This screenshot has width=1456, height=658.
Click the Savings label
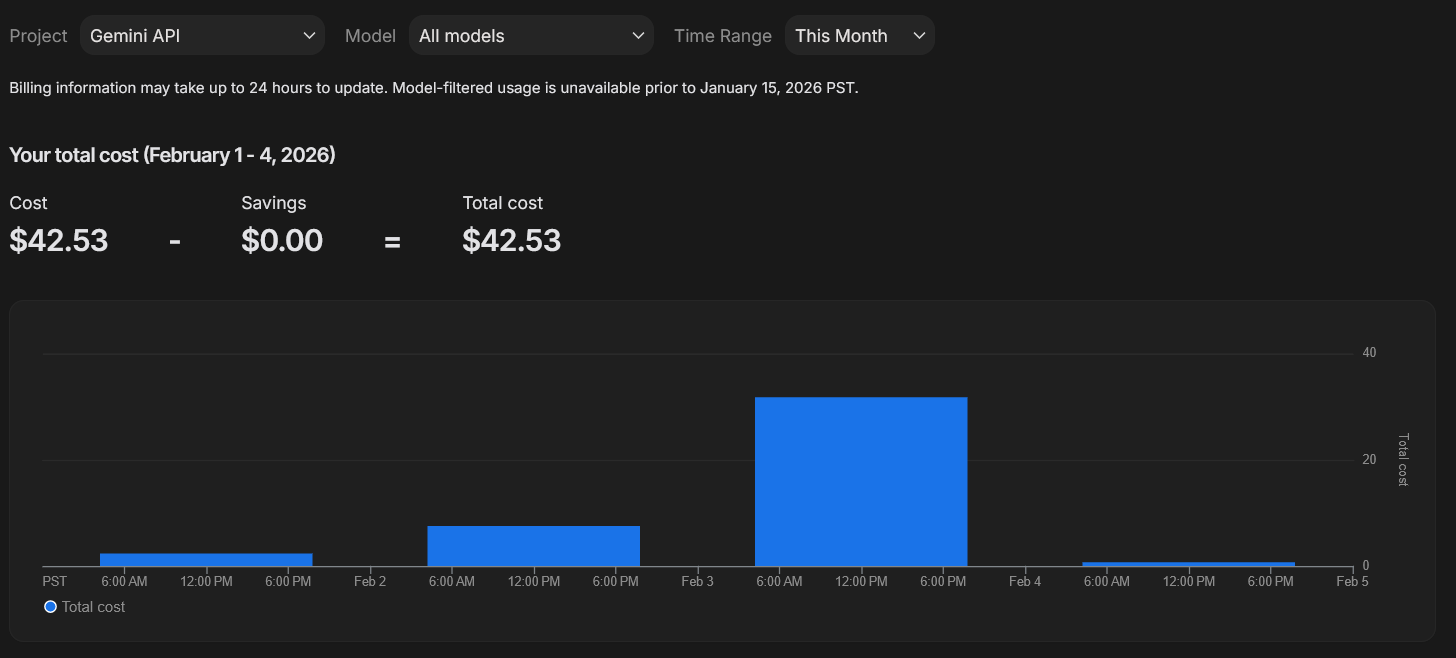tap(274, 203)
